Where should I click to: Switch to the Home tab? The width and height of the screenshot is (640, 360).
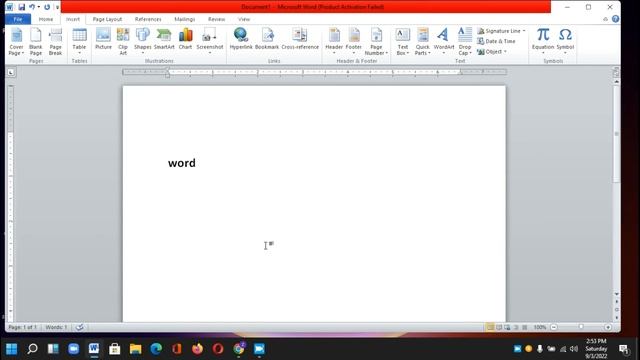pos(46,19)
